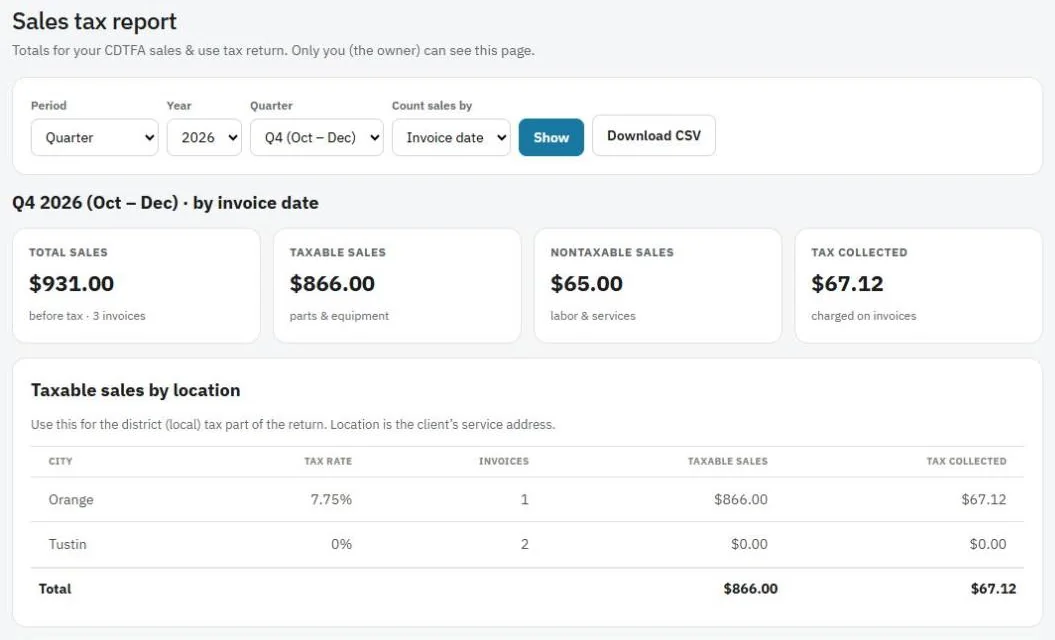Click the NONTAXABLE SALES card label
The height and width of the screenshot is (640, 1055).
point(612,252)
